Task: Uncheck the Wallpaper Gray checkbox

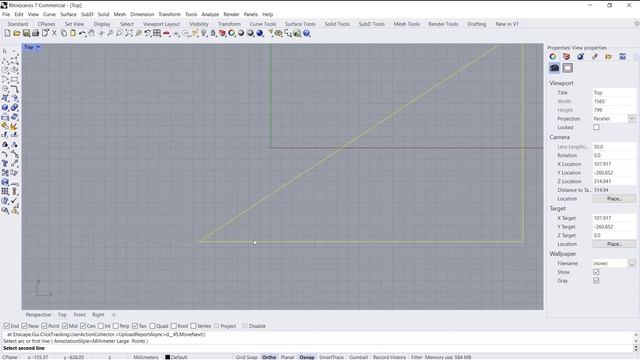Action: [596, 280]
